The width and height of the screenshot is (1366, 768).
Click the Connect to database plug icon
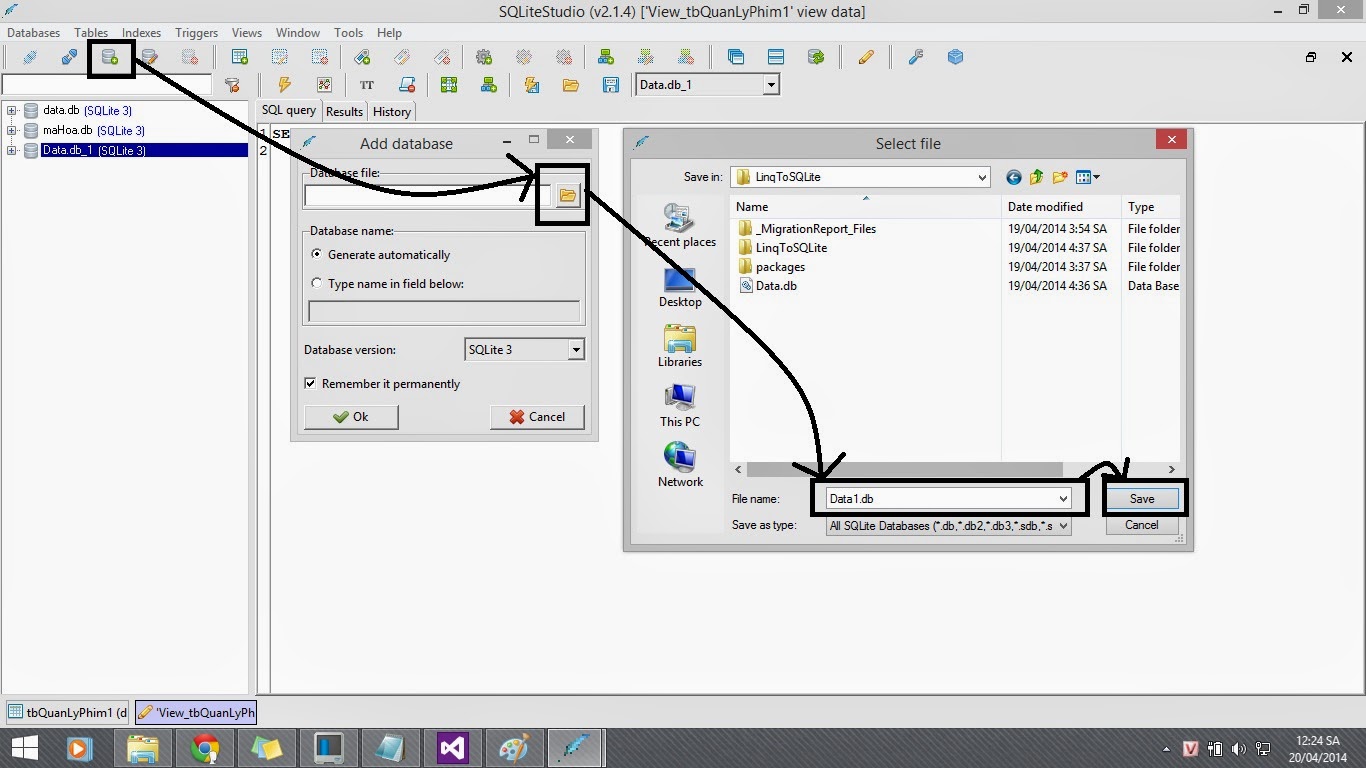coord(30,58)
